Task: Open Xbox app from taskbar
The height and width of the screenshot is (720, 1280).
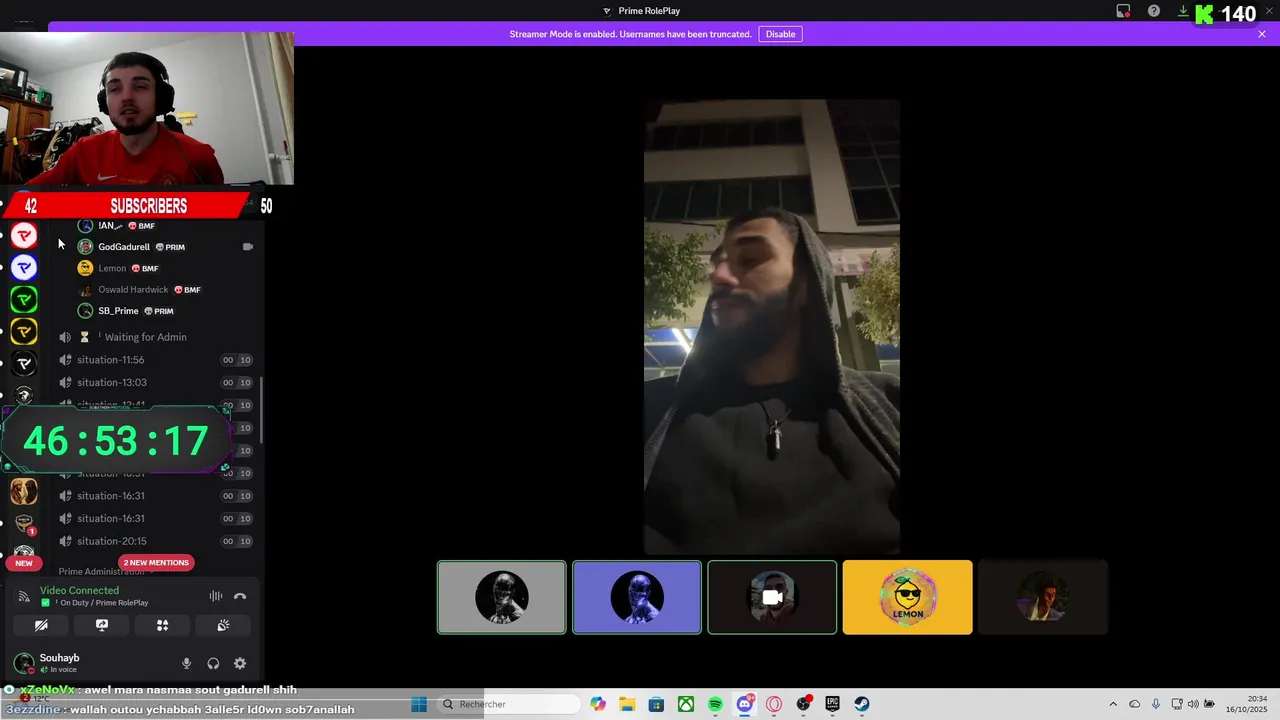Action: tap(686, 704)
